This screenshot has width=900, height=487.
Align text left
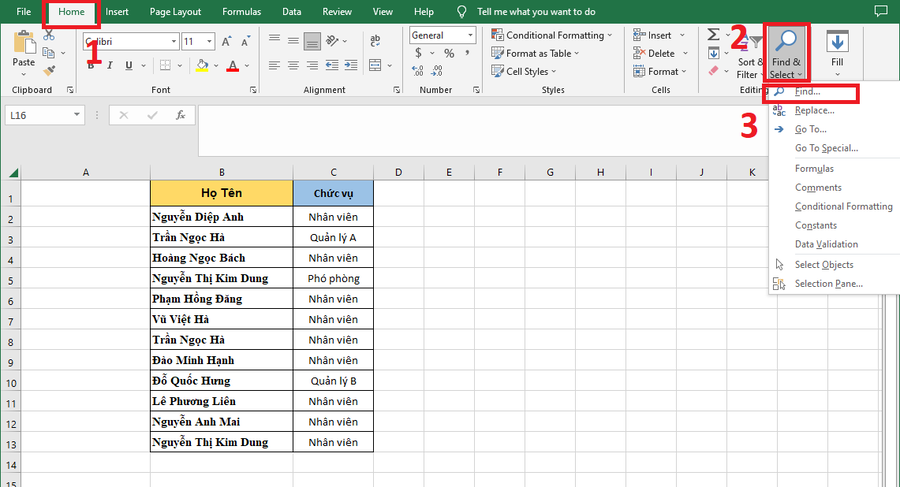click(274, 65)
